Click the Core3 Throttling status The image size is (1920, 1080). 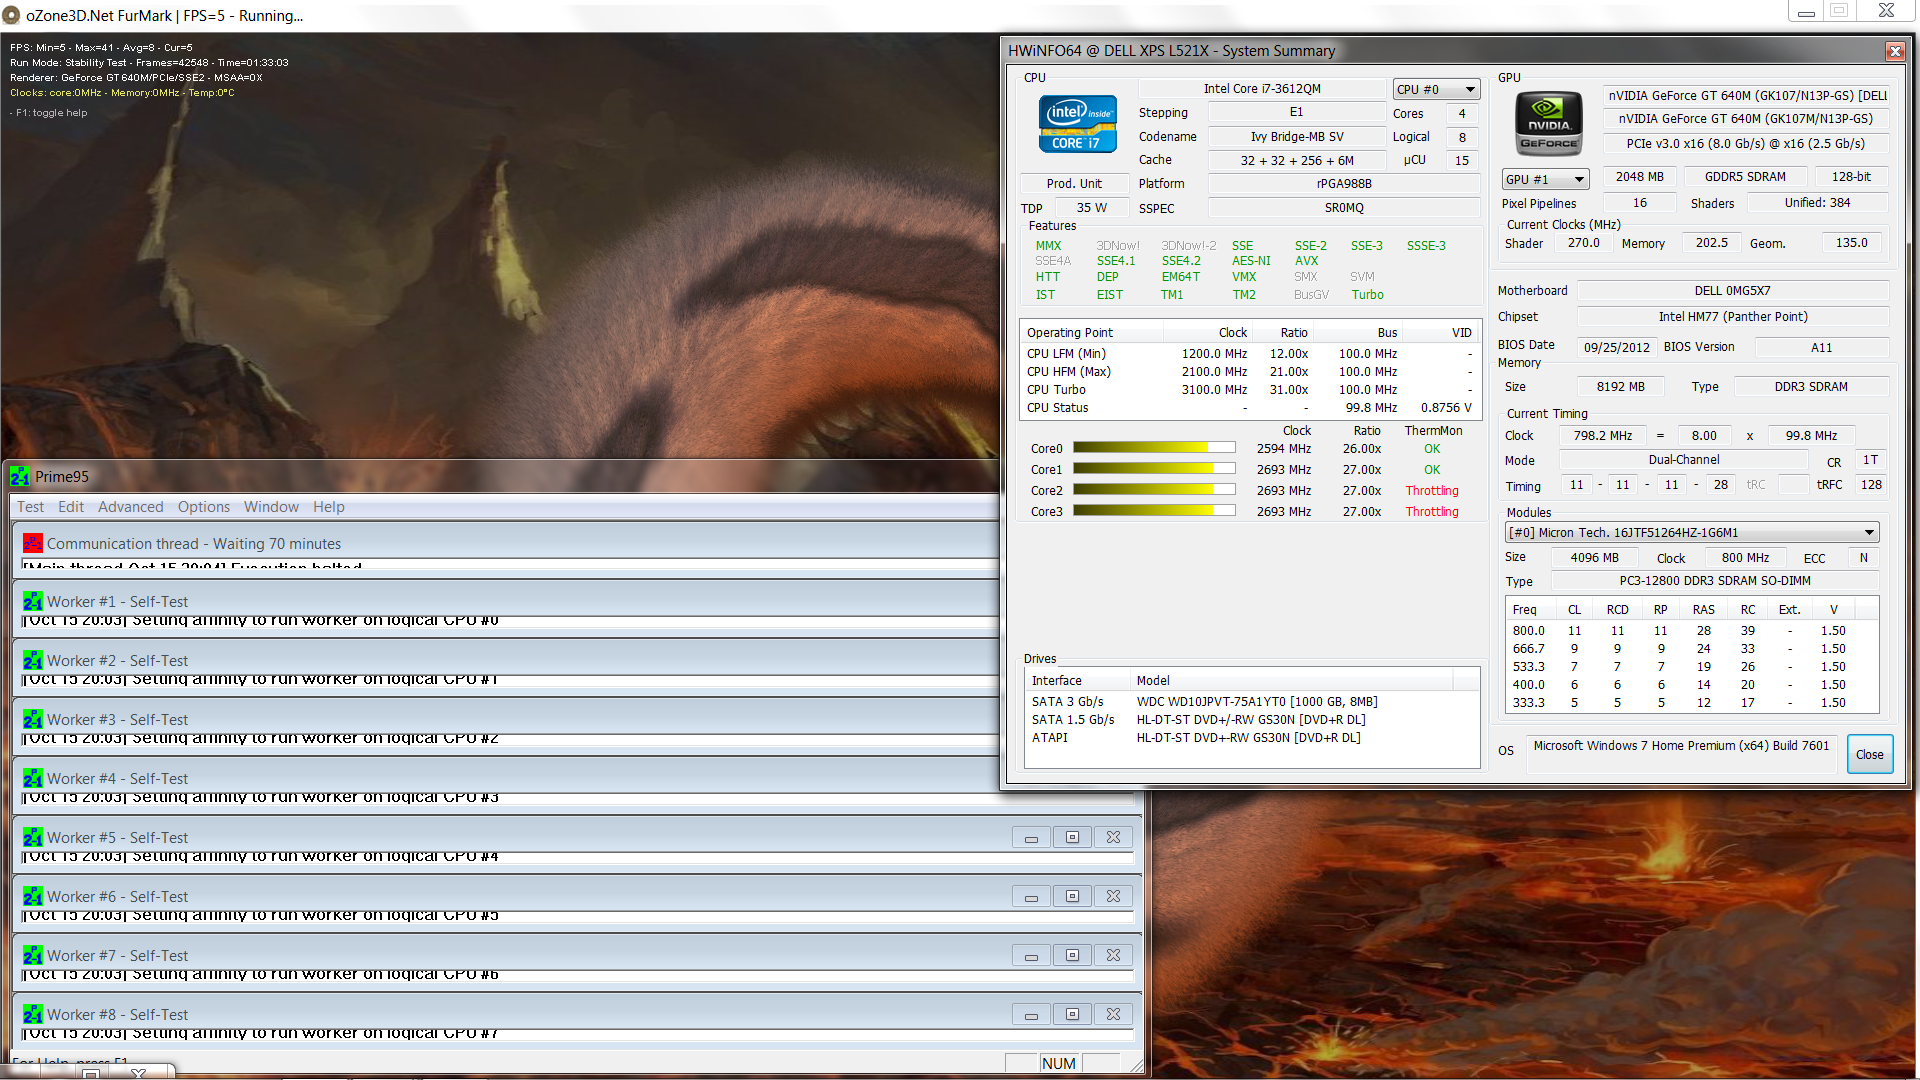pos(1432,512)
